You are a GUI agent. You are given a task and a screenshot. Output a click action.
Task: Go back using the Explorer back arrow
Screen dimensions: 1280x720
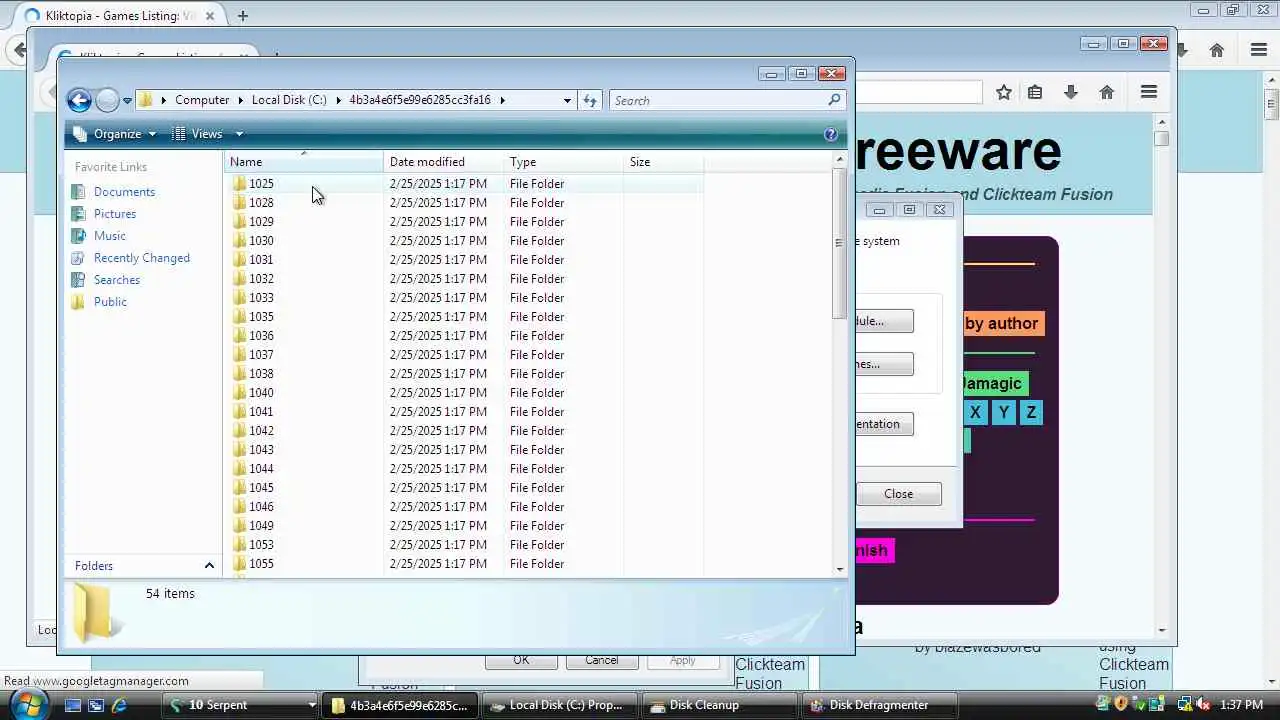79,100
